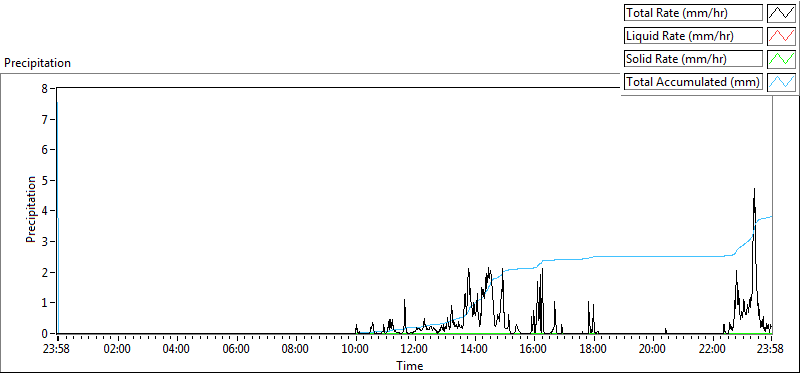Click the 16:00 x-axis time label
The height and width of the screenshot is (373, 800).
point(533,350)
